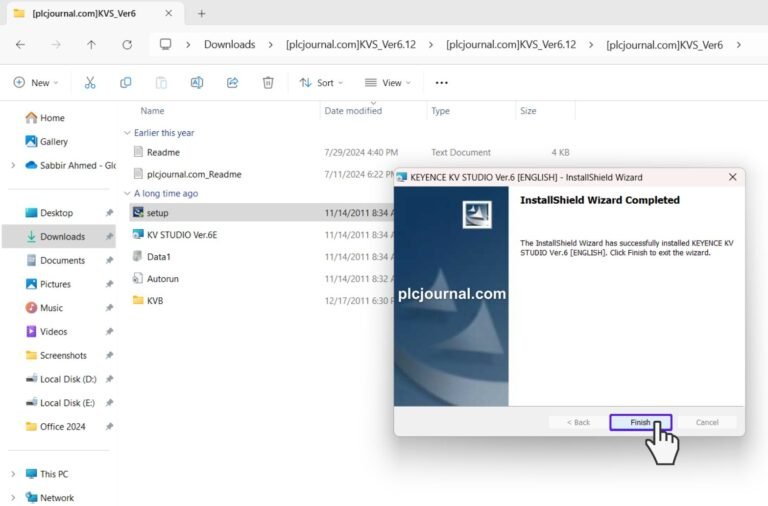Unpin Office 2024 using its pin icon
The height and width of the screenshot is (506, 768).
[109, 427]
